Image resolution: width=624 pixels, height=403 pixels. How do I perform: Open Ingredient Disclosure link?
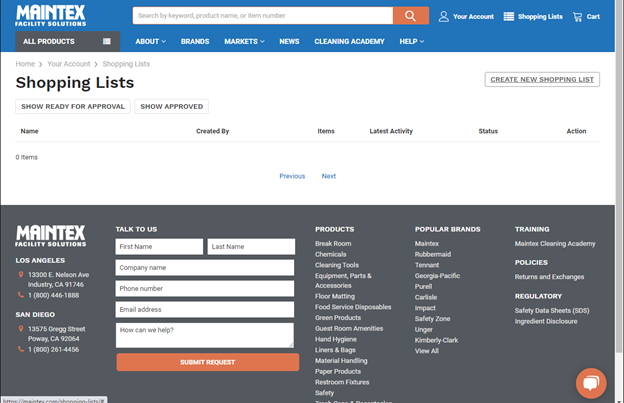546,321
